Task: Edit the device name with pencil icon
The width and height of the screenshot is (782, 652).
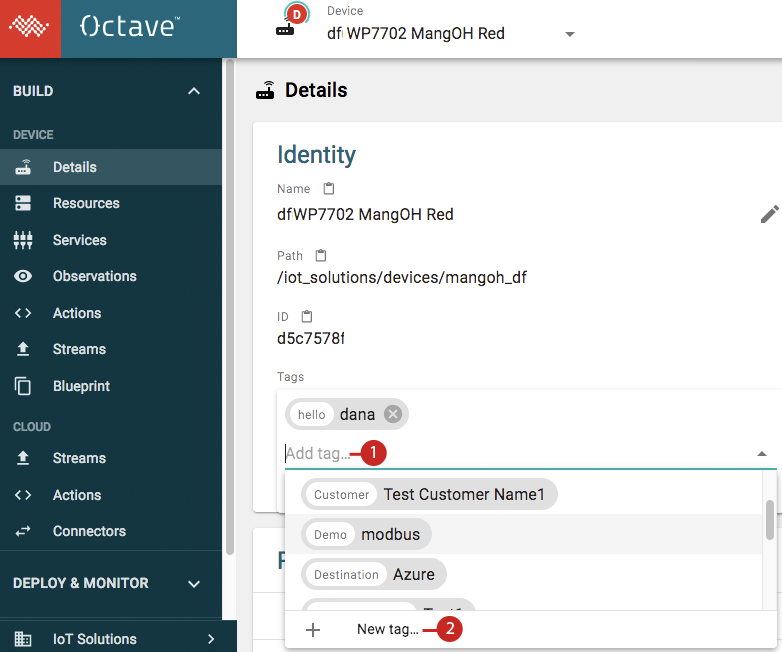Action: (x=770, y=214)
